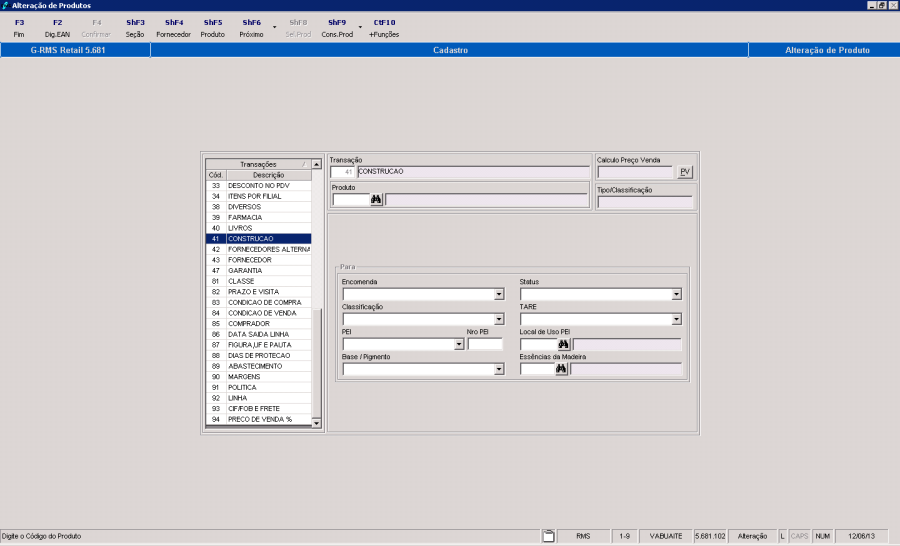Screen dimensions: 900x546
Task: Open the Base / Pigmento dropdown
Action: click(499, 369)
